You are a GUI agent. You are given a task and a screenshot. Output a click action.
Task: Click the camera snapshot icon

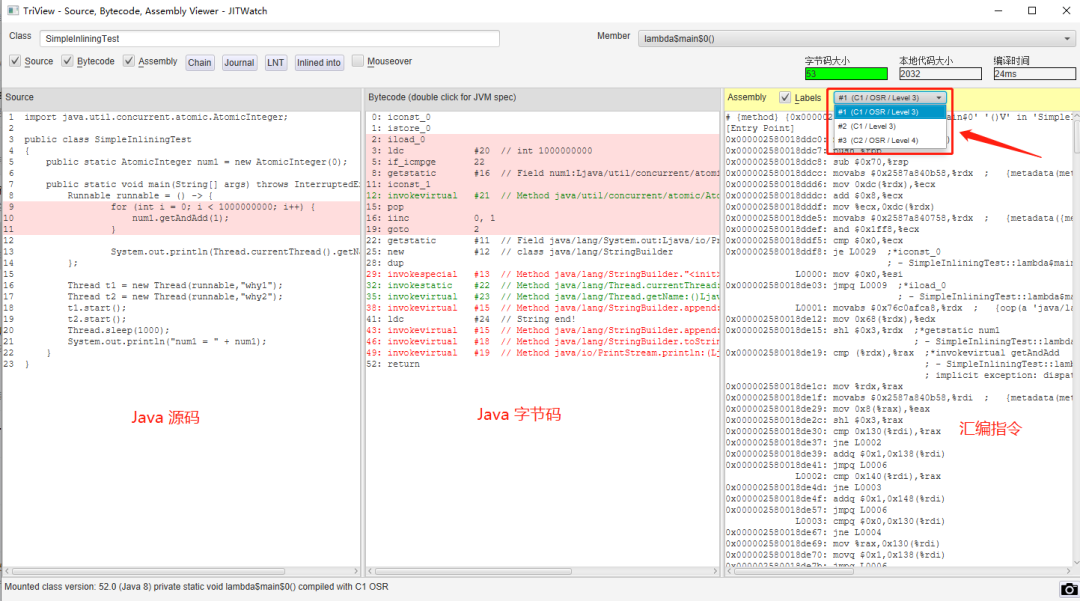[x=1068, y=589]
